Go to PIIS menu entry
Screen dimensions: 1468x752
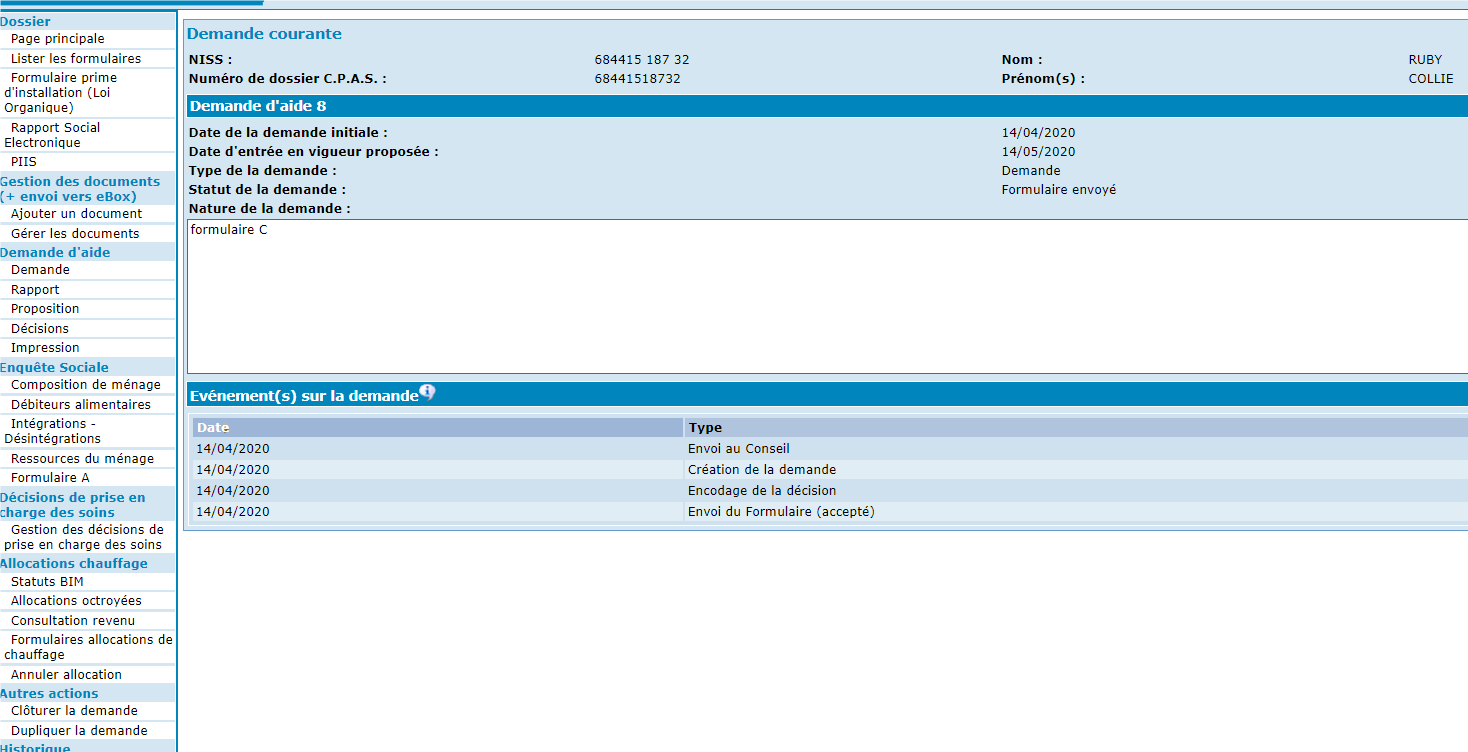24,162
